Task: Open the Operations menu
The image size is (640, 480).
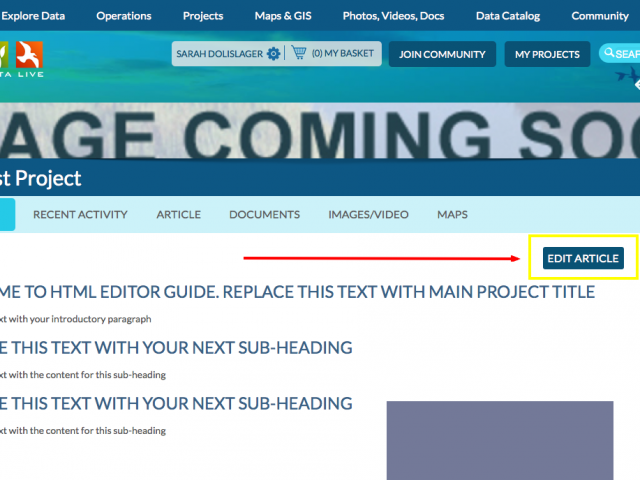Action: pos(124,16)
